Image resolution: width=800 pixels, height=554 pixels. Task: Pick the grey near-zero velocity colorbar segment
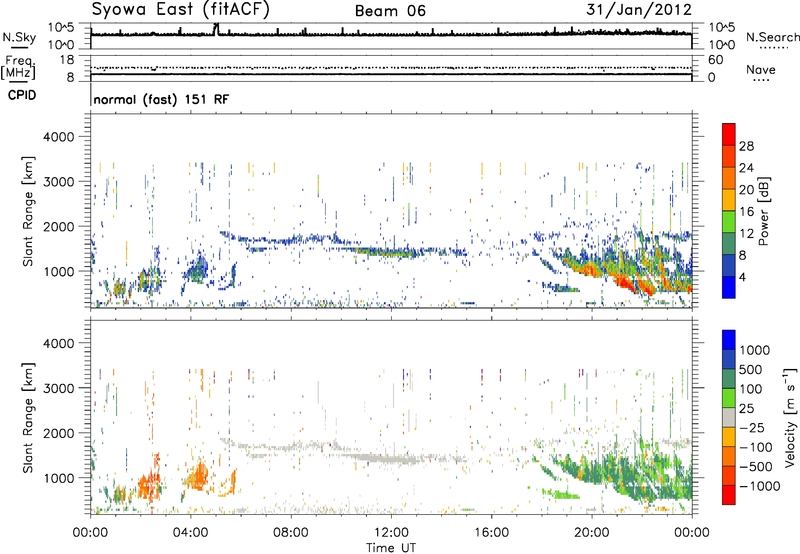[x=729, y=417]
